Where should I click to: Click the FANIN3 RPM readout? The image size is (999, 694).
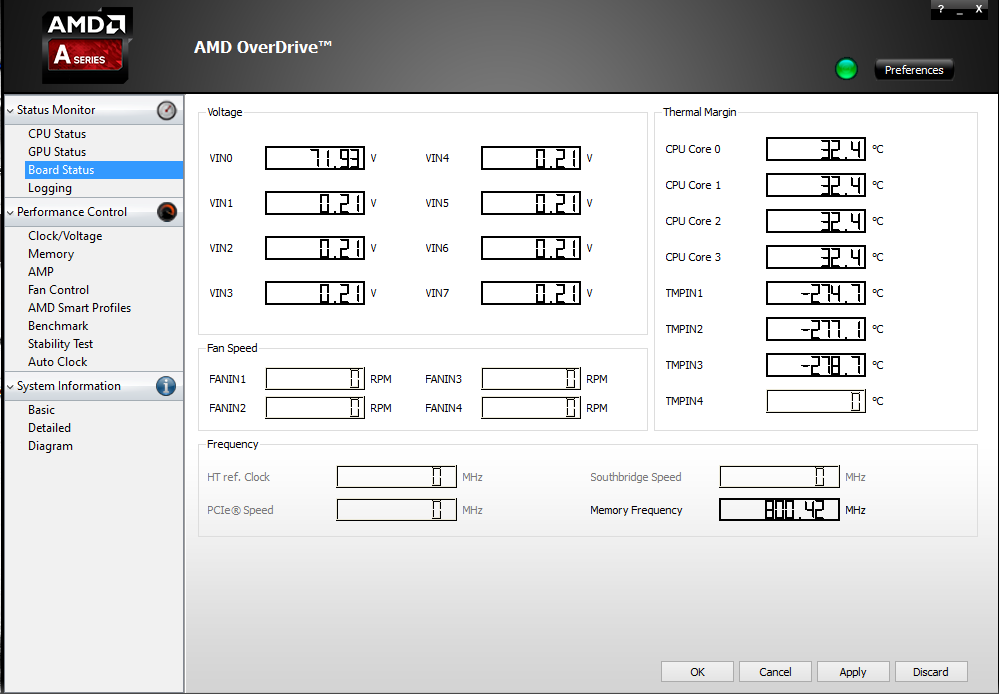pyautogui.click(x=531, y=379)
